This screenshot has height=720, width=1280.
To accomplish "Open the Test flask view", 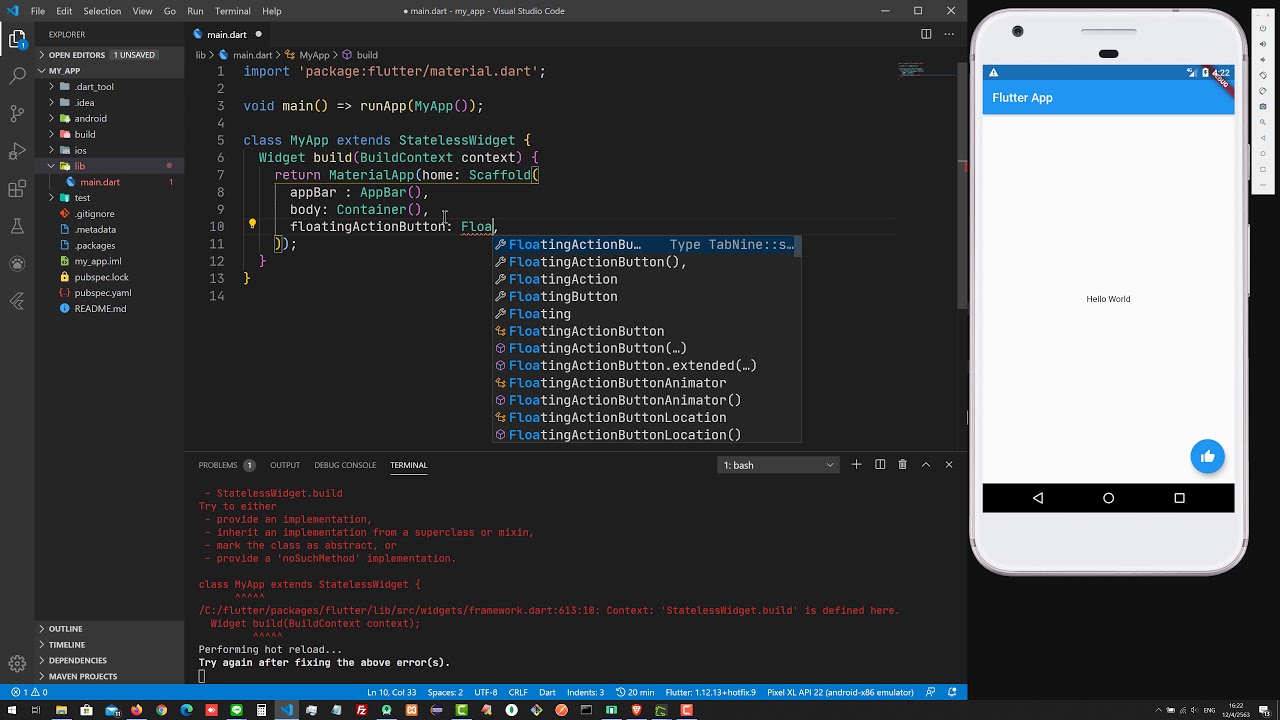I will [x=17, y=227].
